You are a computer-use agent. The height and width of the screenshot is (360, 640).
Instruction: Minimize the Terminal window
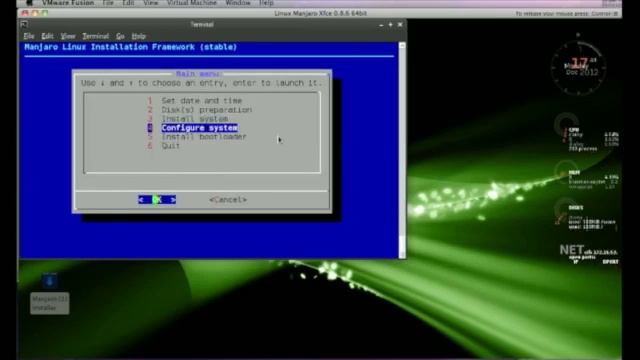381,25
